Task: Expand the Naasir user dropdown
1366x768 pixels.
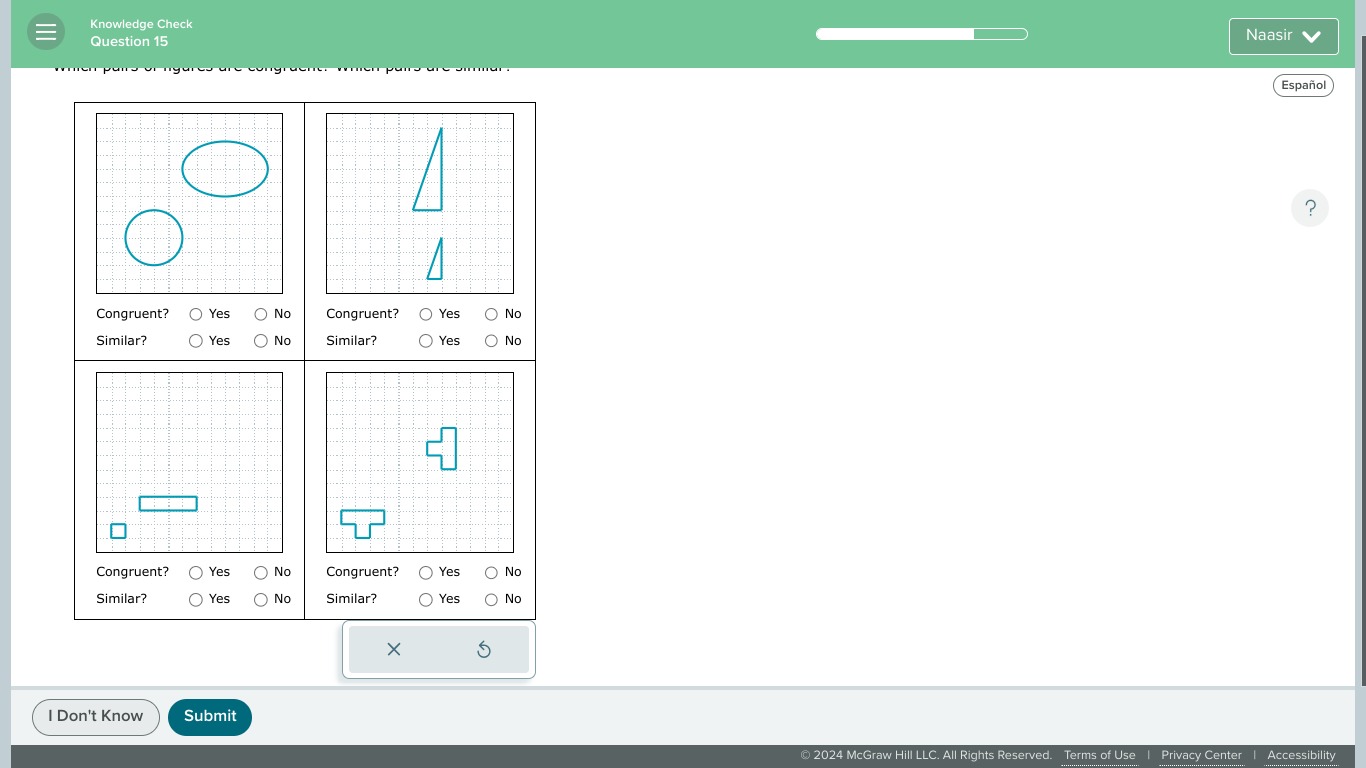Action: 1283,36
